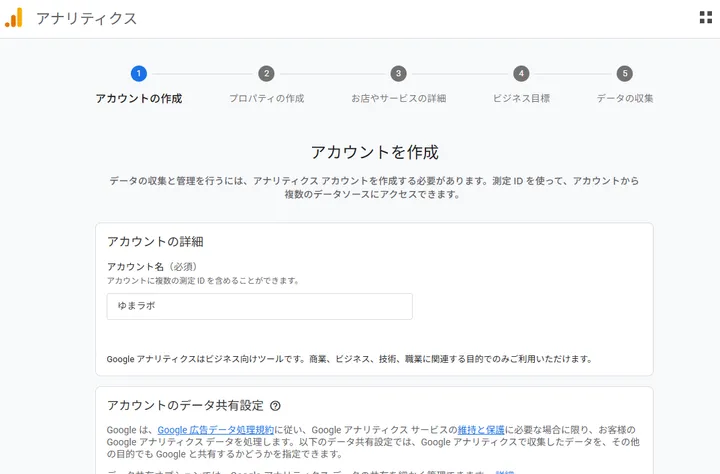Click the アカウントのデータ共有設定 section heading
The width and height of the screenshot is (720, 474).
coord(186,406)
